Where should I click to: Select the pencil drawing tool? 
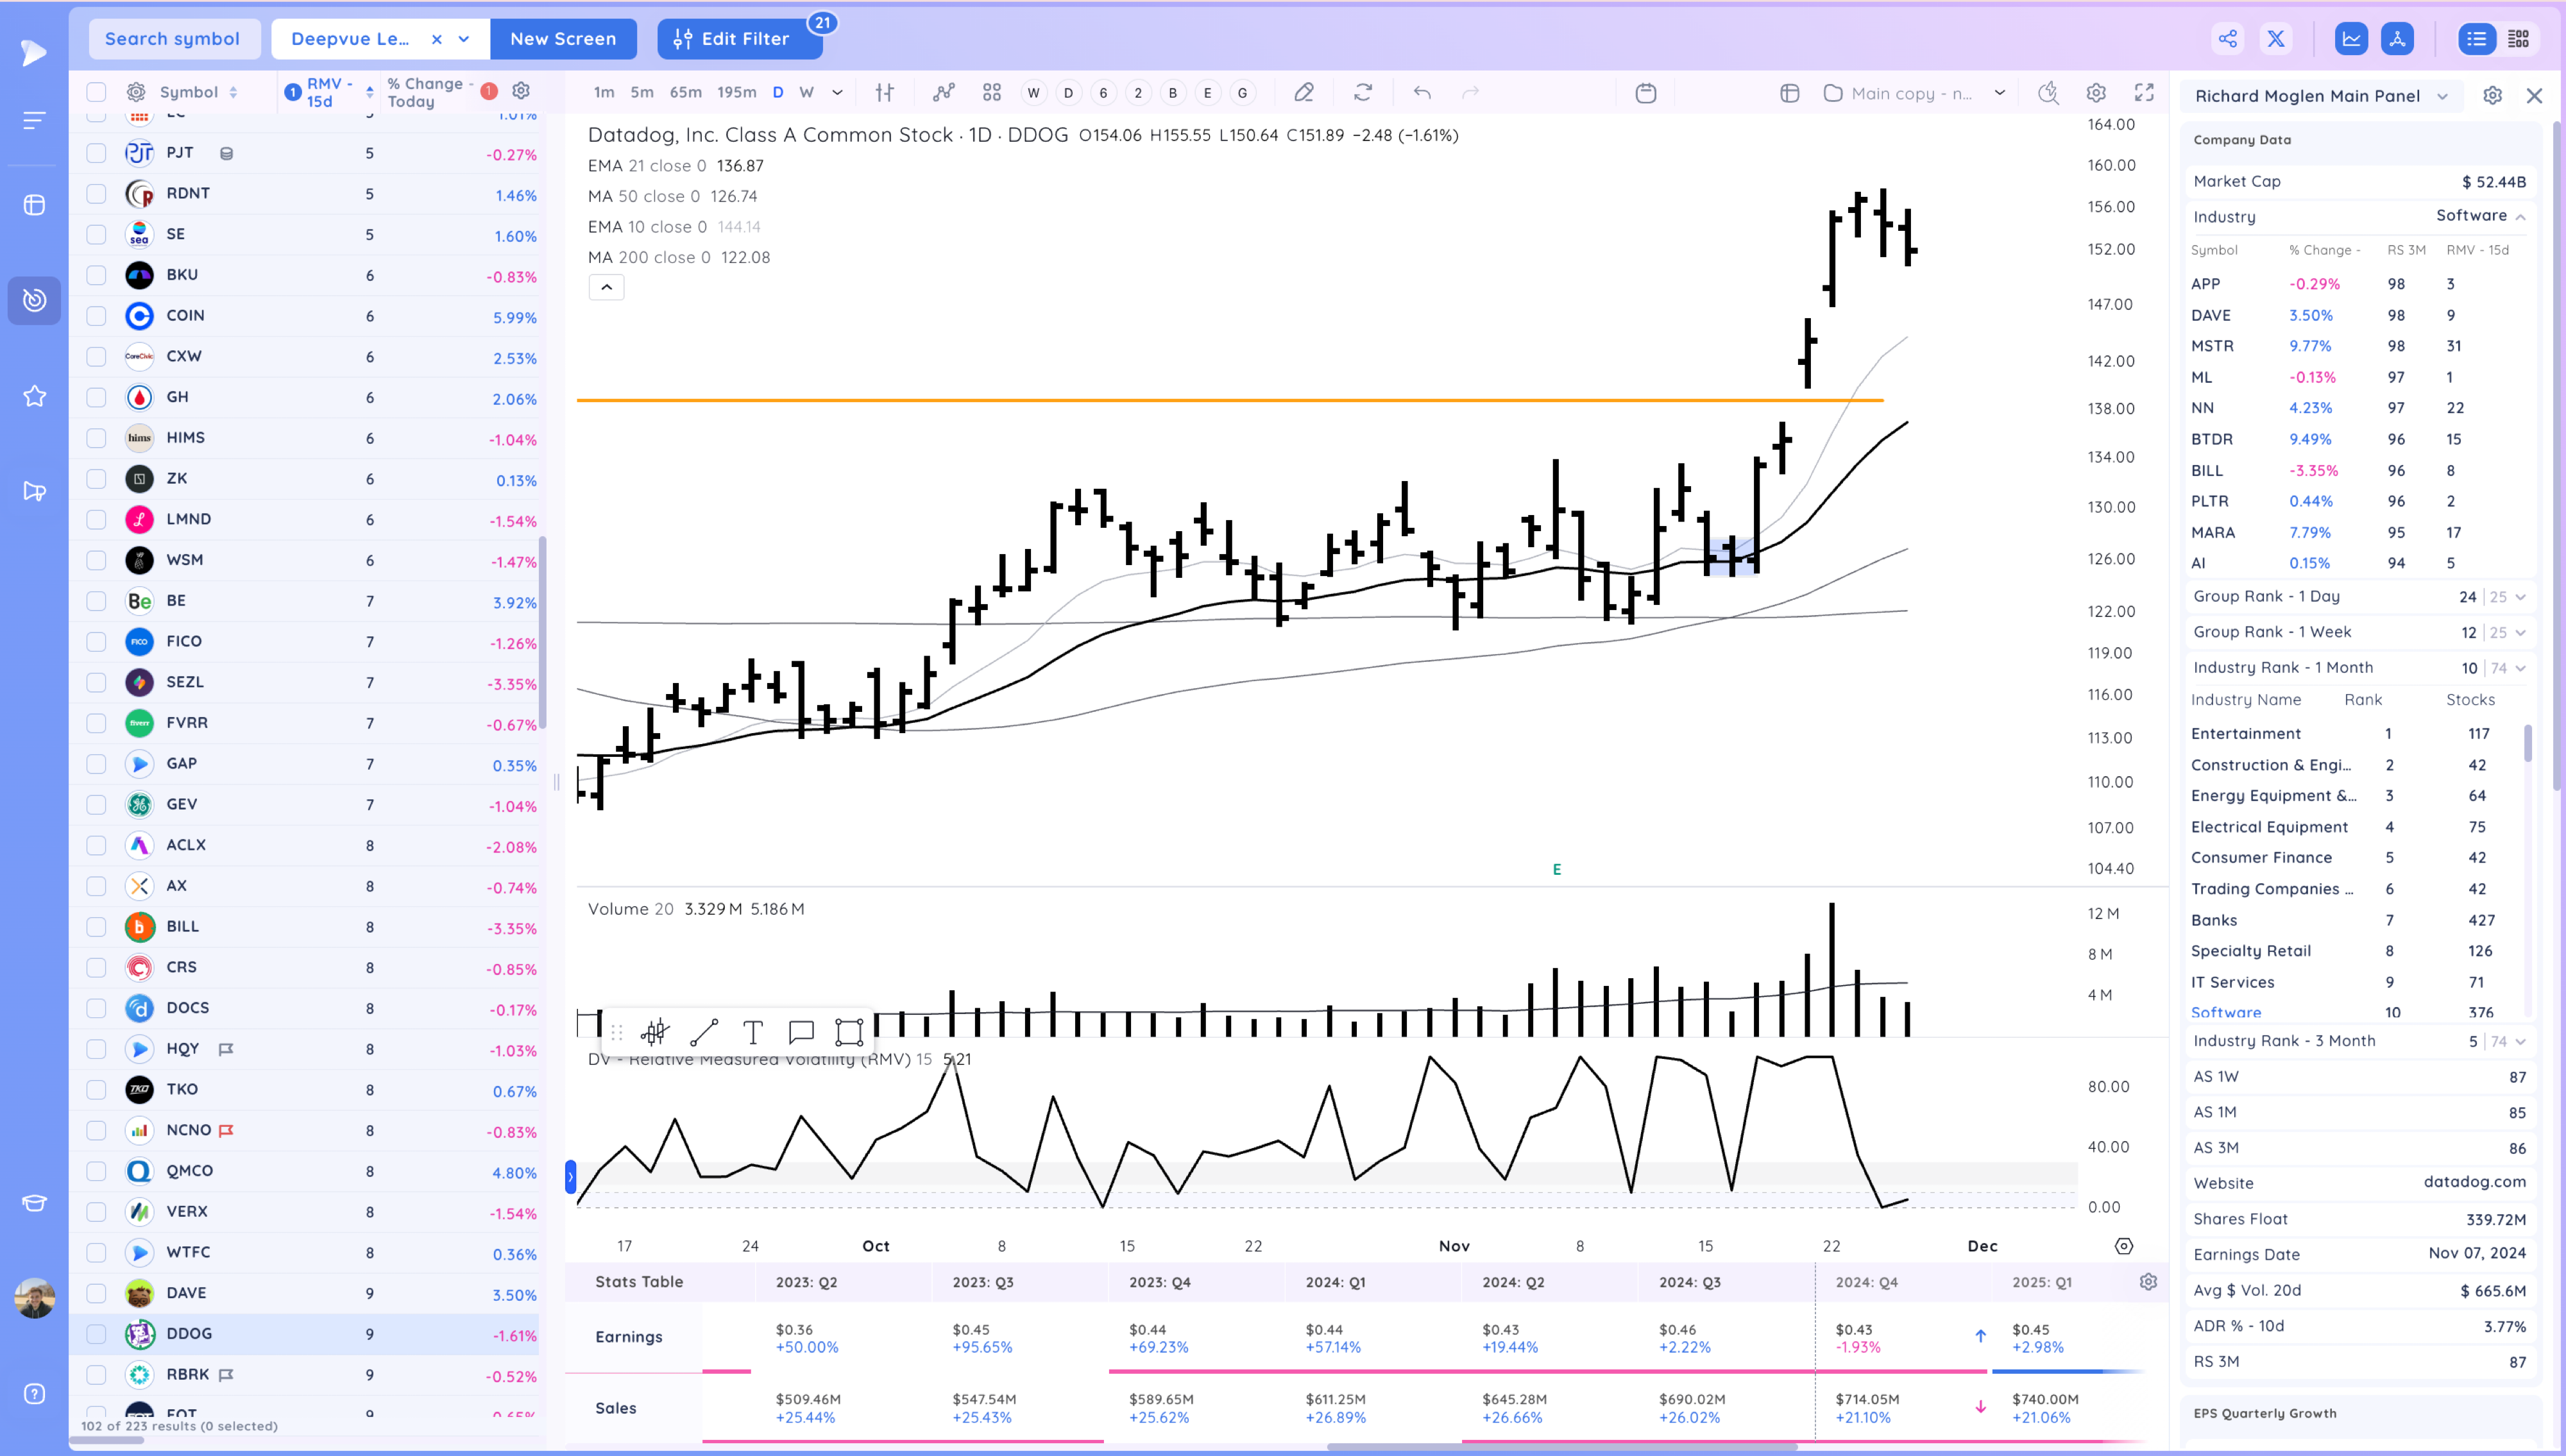click(1304, 93)
